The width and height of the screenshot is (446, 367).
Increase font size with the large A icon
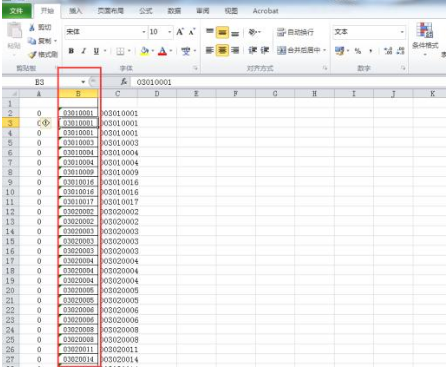tap(180, 32)
